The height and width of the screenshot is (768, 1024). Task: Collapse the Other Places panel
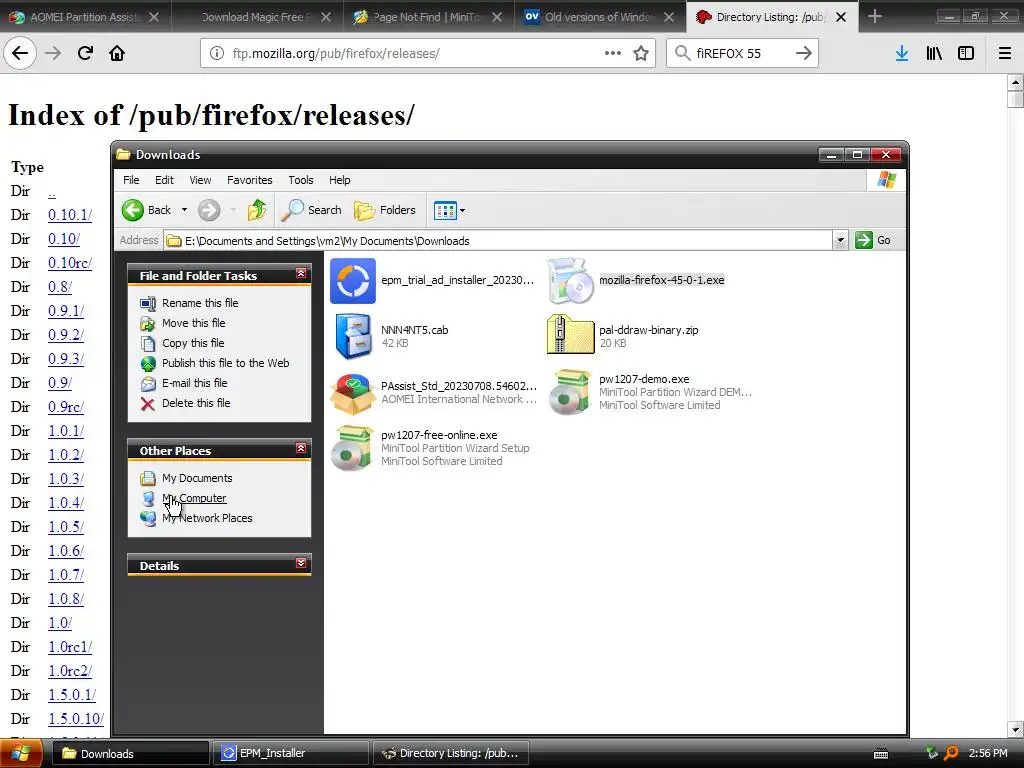click(x=301, y=448)
